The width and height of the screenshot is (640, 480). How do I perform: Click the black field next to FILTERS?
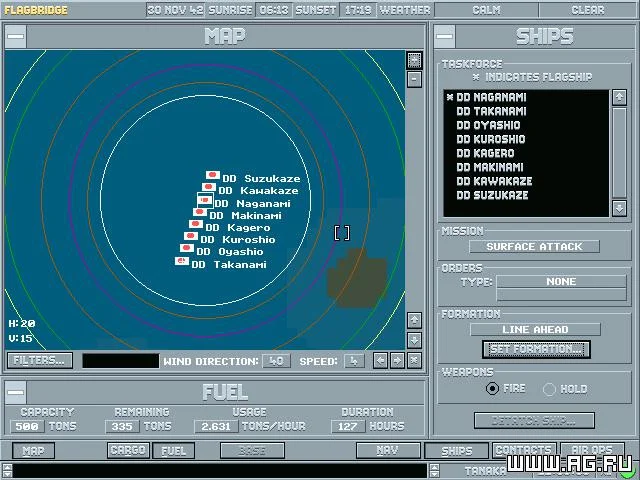[x=120, y=361]
